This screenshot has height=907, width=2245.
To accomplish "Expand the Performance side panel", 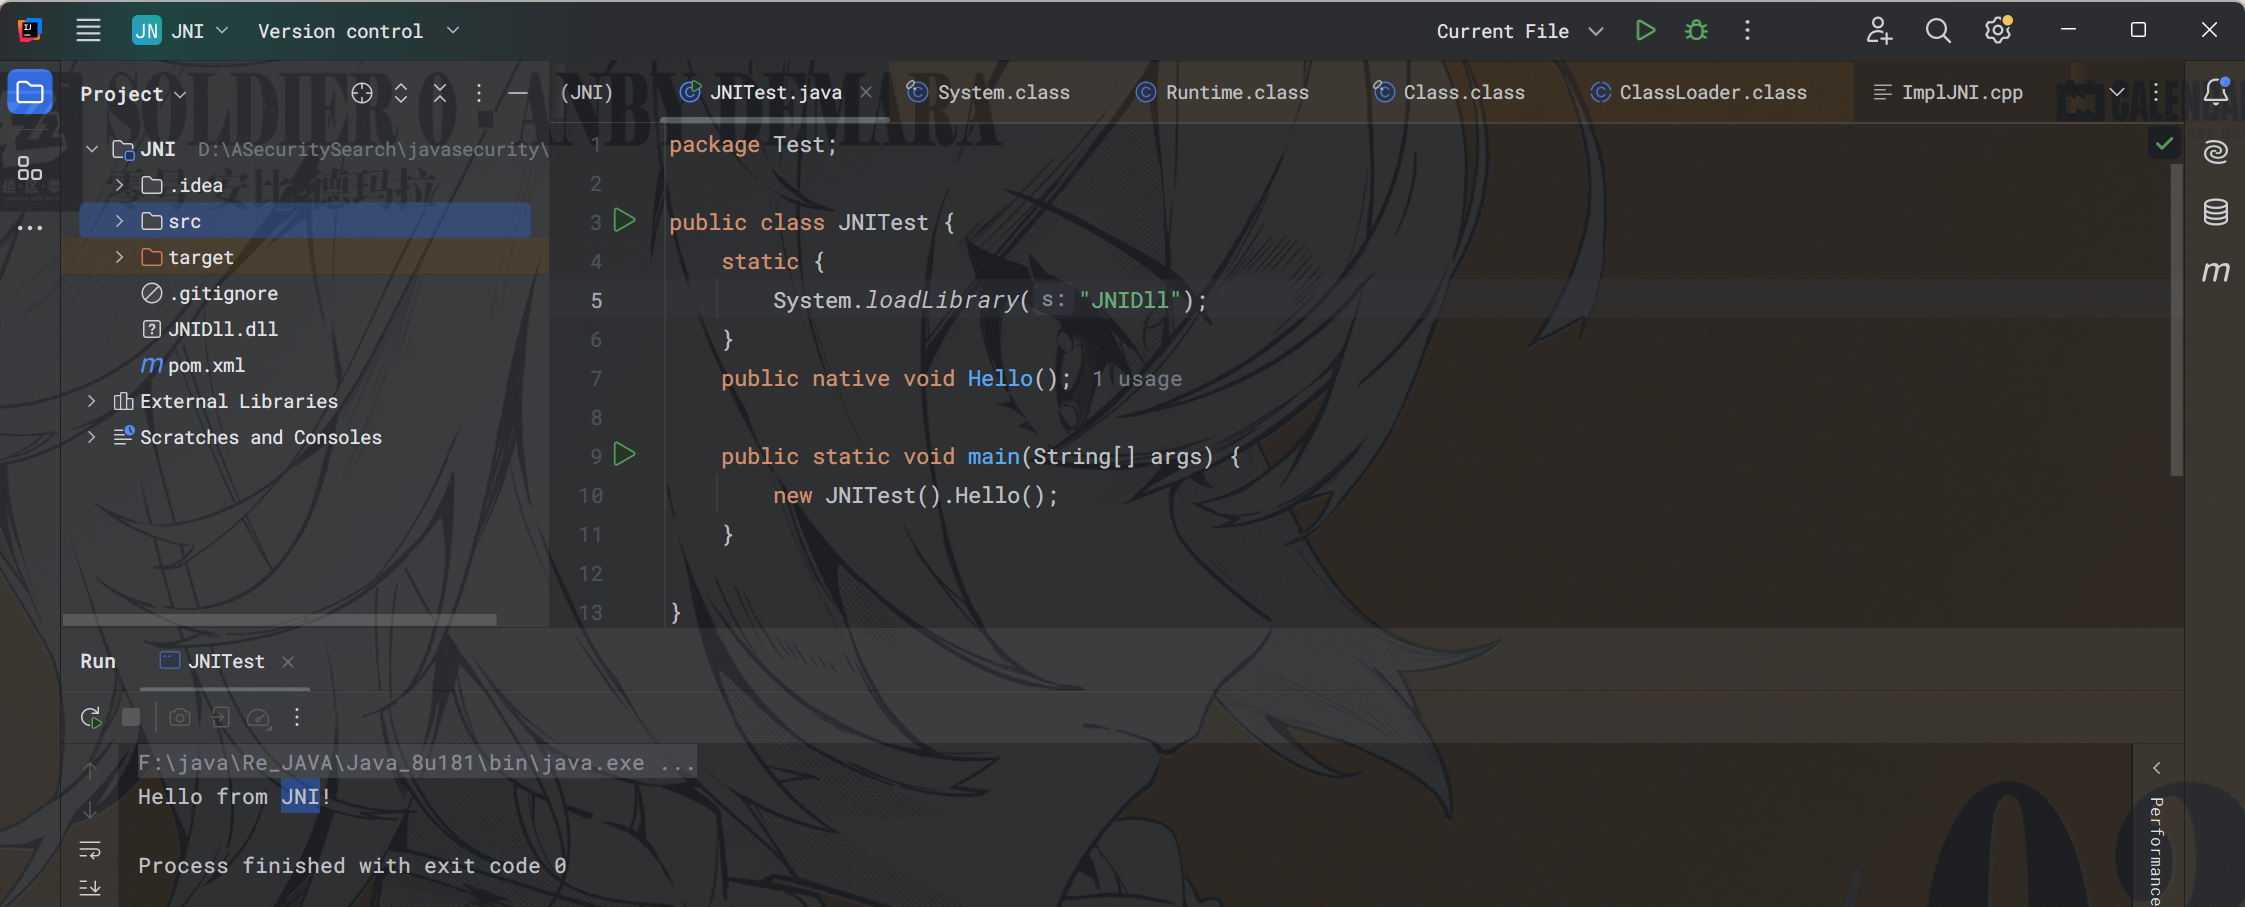I will click(x=2157, y=767).
